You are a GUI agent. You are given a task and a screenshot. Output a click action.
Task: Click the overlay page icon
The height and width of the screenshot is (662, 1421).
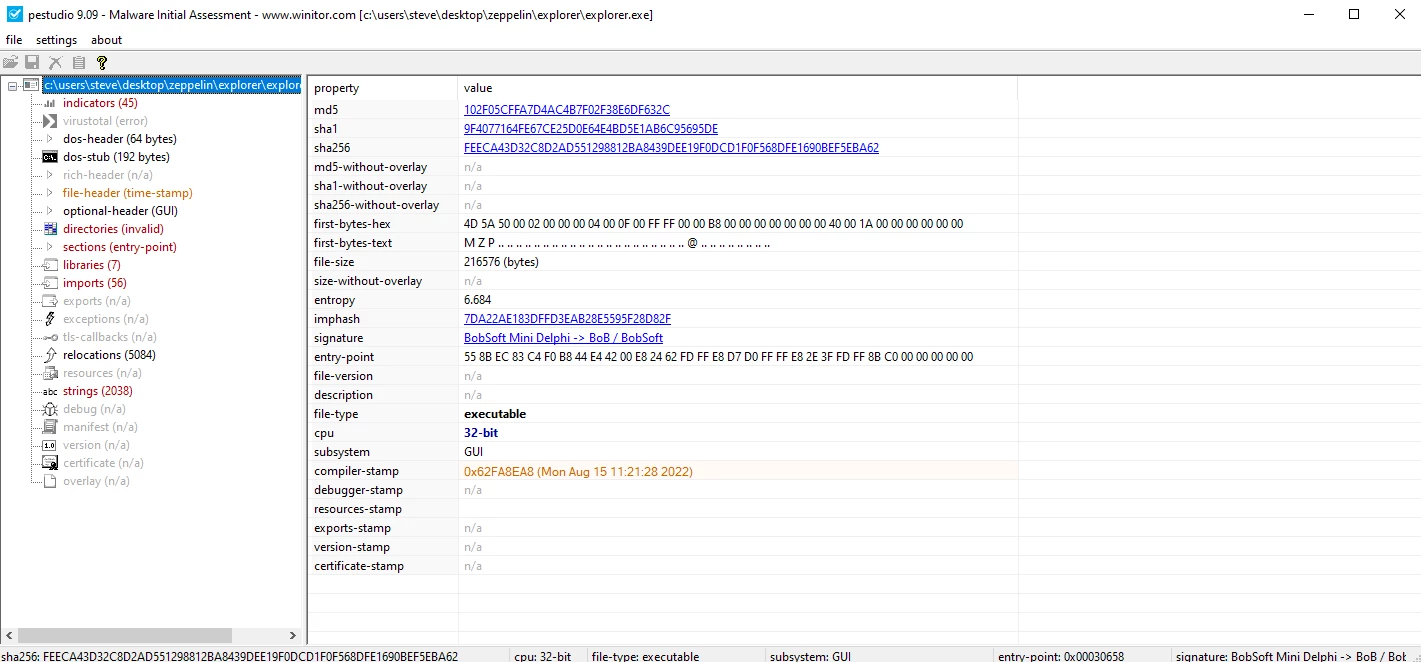coord(50,481)
